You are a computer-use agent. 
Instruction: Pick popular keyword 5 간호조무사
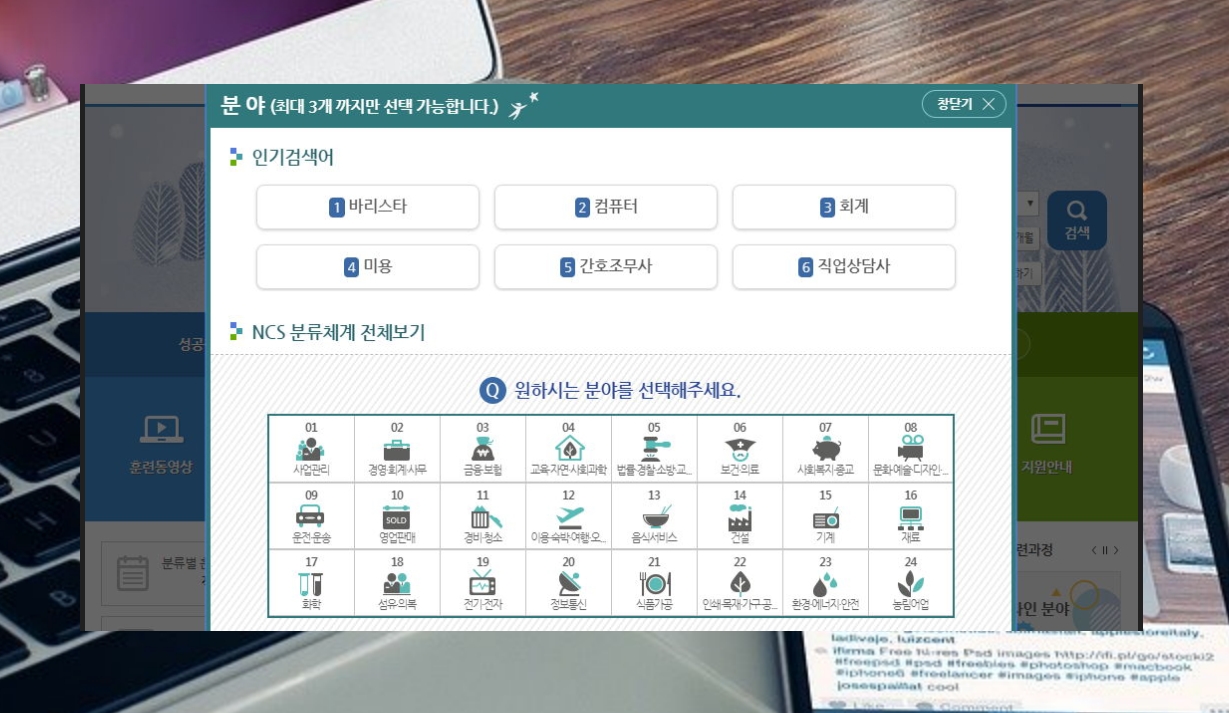pyautogui.click(x=606, y=267)
